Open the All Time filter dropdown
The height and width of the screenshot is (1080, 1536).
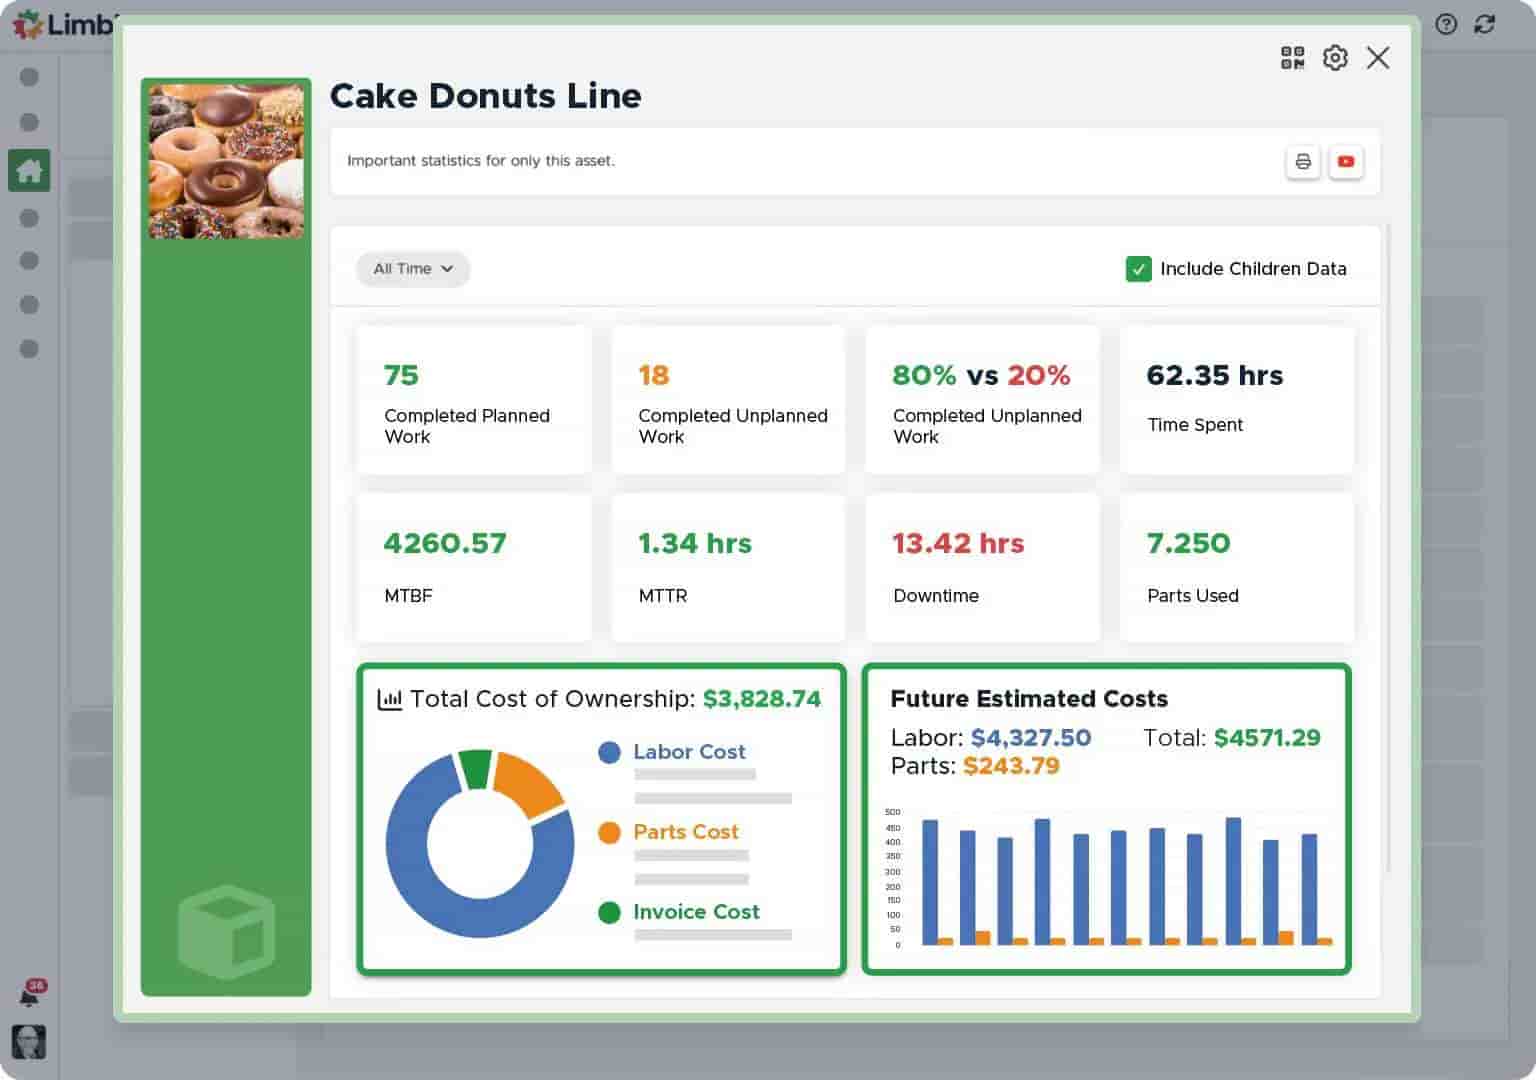[413, 268]
